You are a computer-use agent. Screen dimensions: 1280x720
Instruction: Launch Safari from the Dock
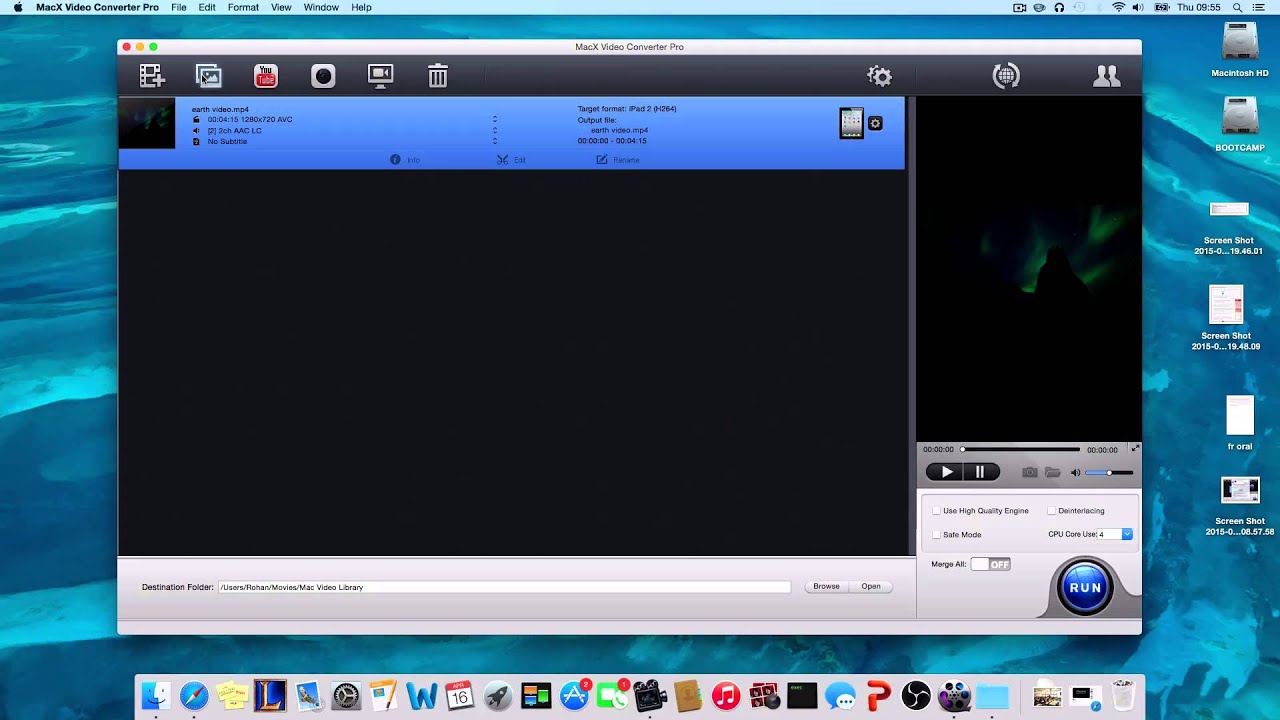click(194, 695)
